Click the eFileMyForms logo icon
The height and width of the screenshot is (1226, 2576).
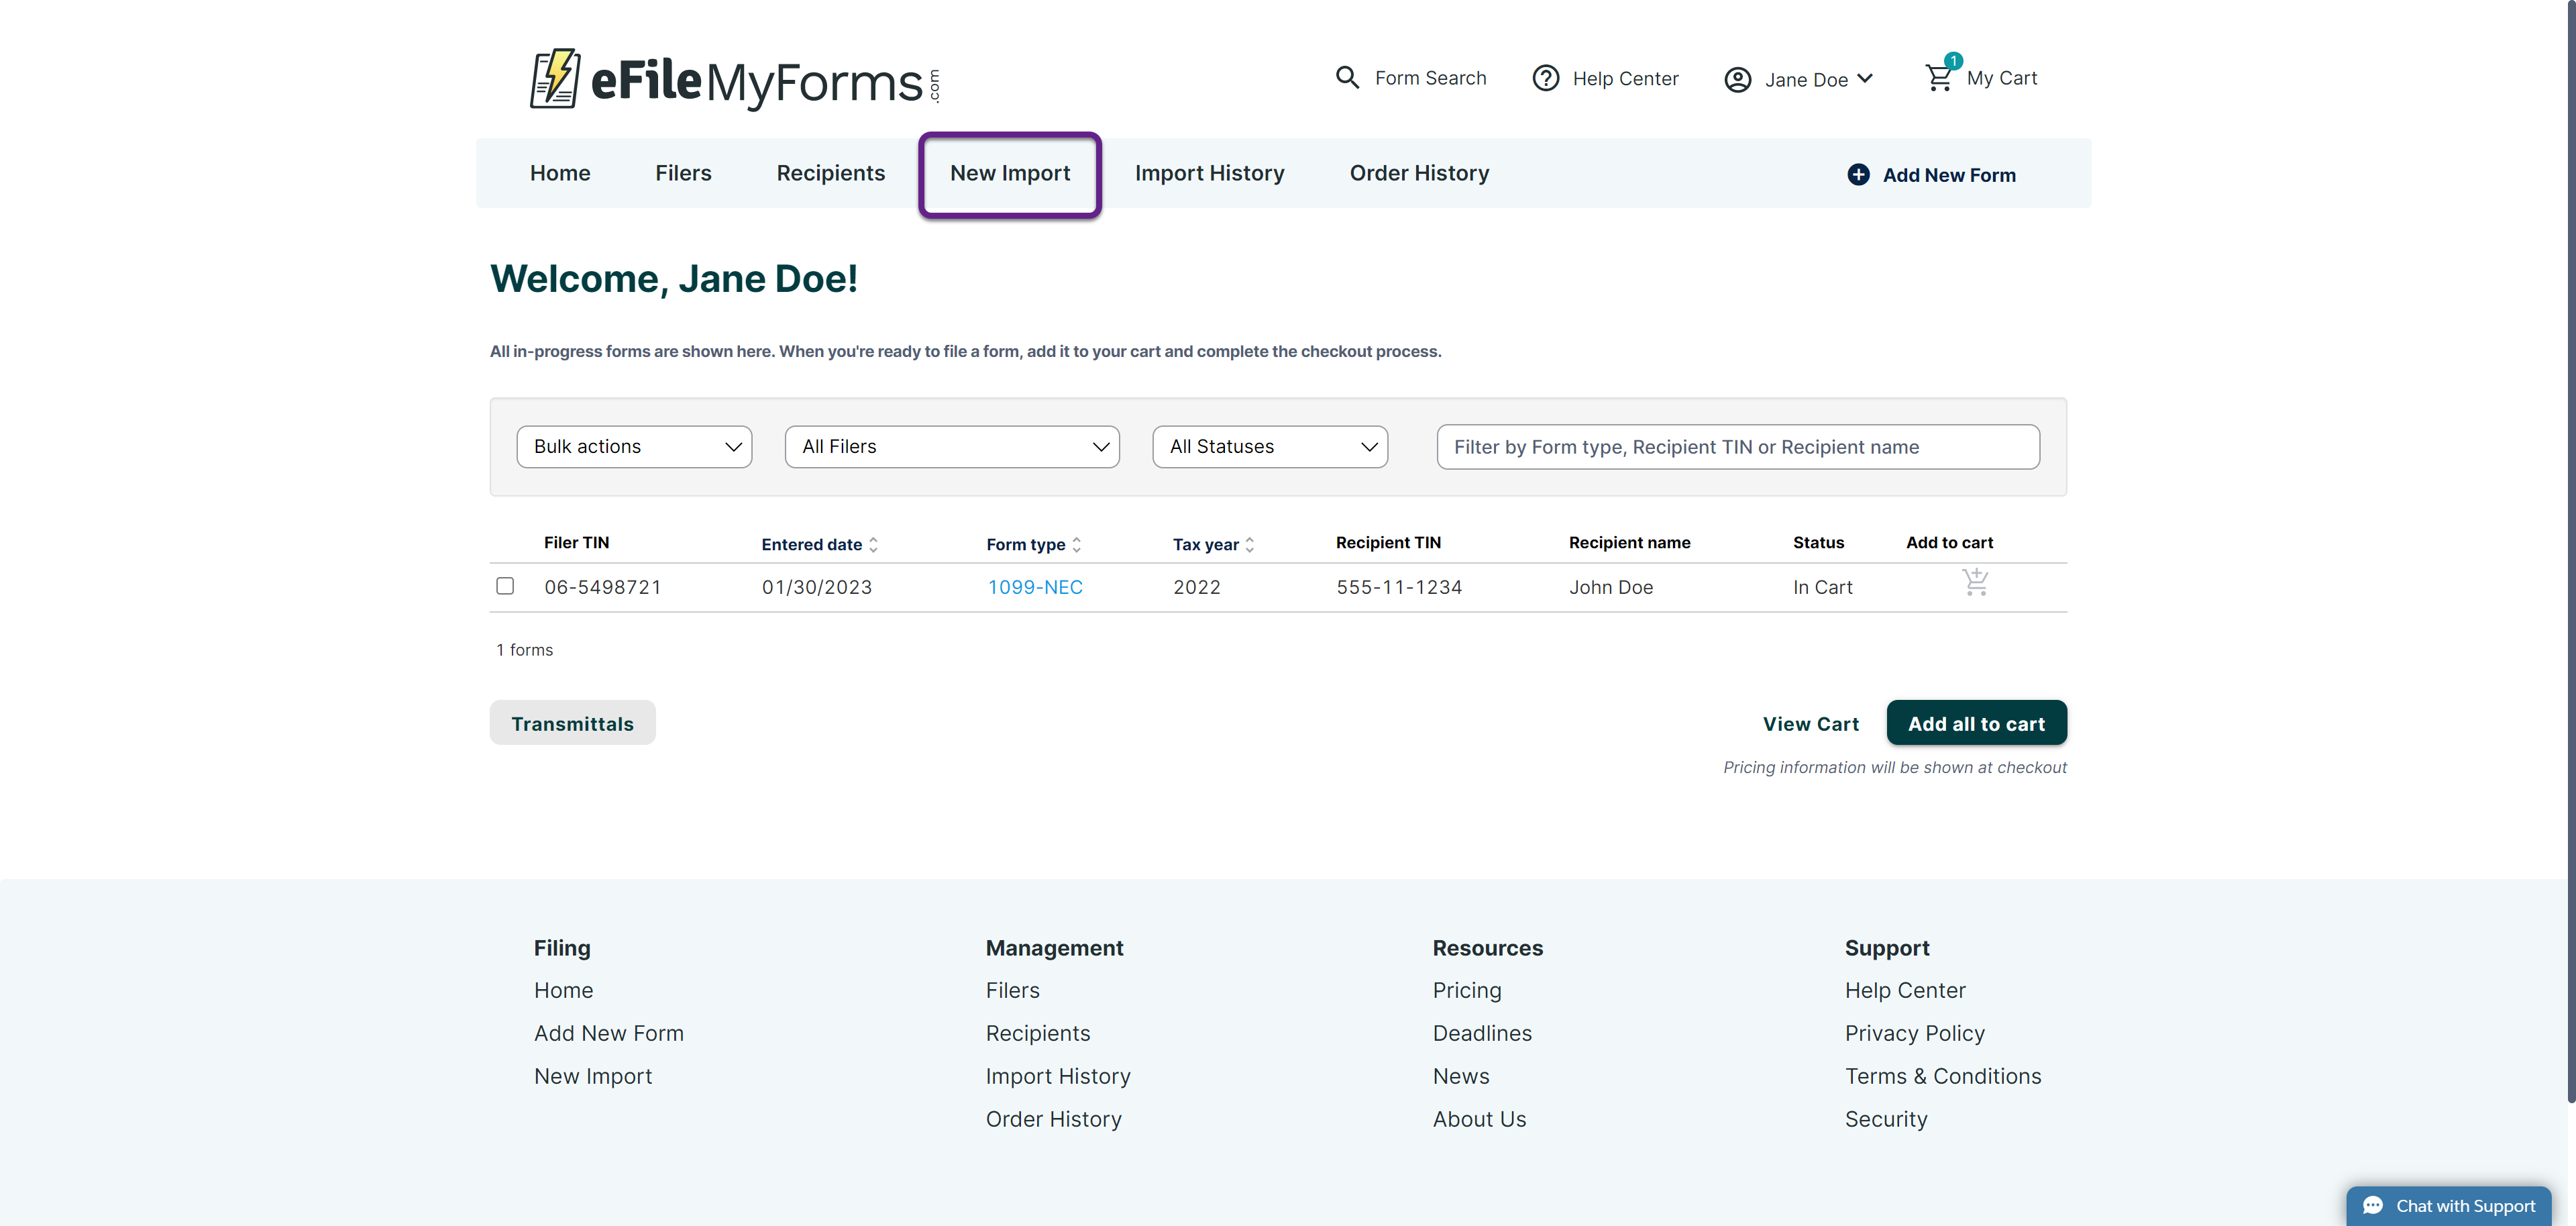pos(555,78)
